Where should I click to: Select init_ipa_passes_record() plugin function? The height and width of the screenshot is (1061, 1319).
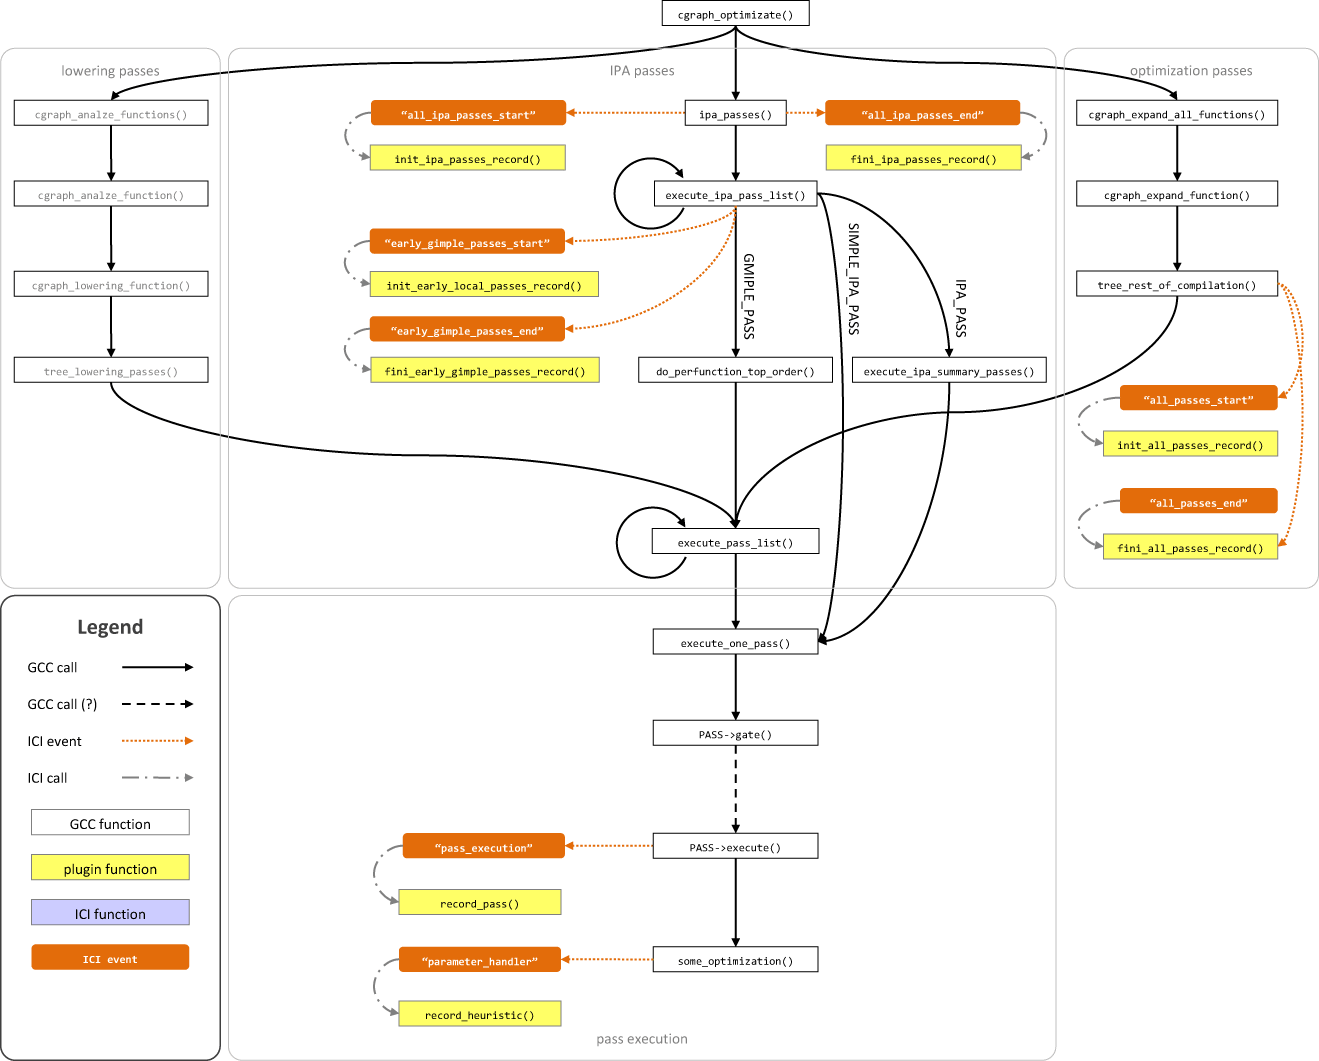(x=468, y=158)
